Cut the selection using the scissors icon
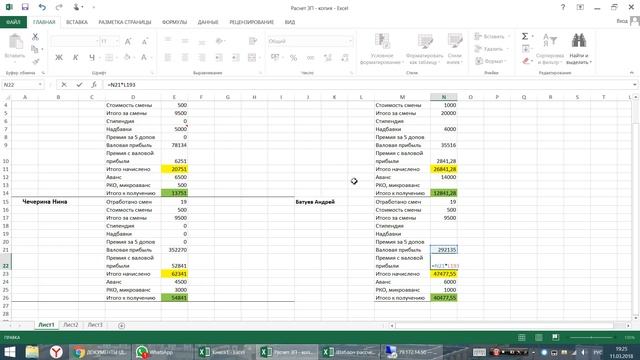This screenshot has width=640, height=360. pos(36,37)
